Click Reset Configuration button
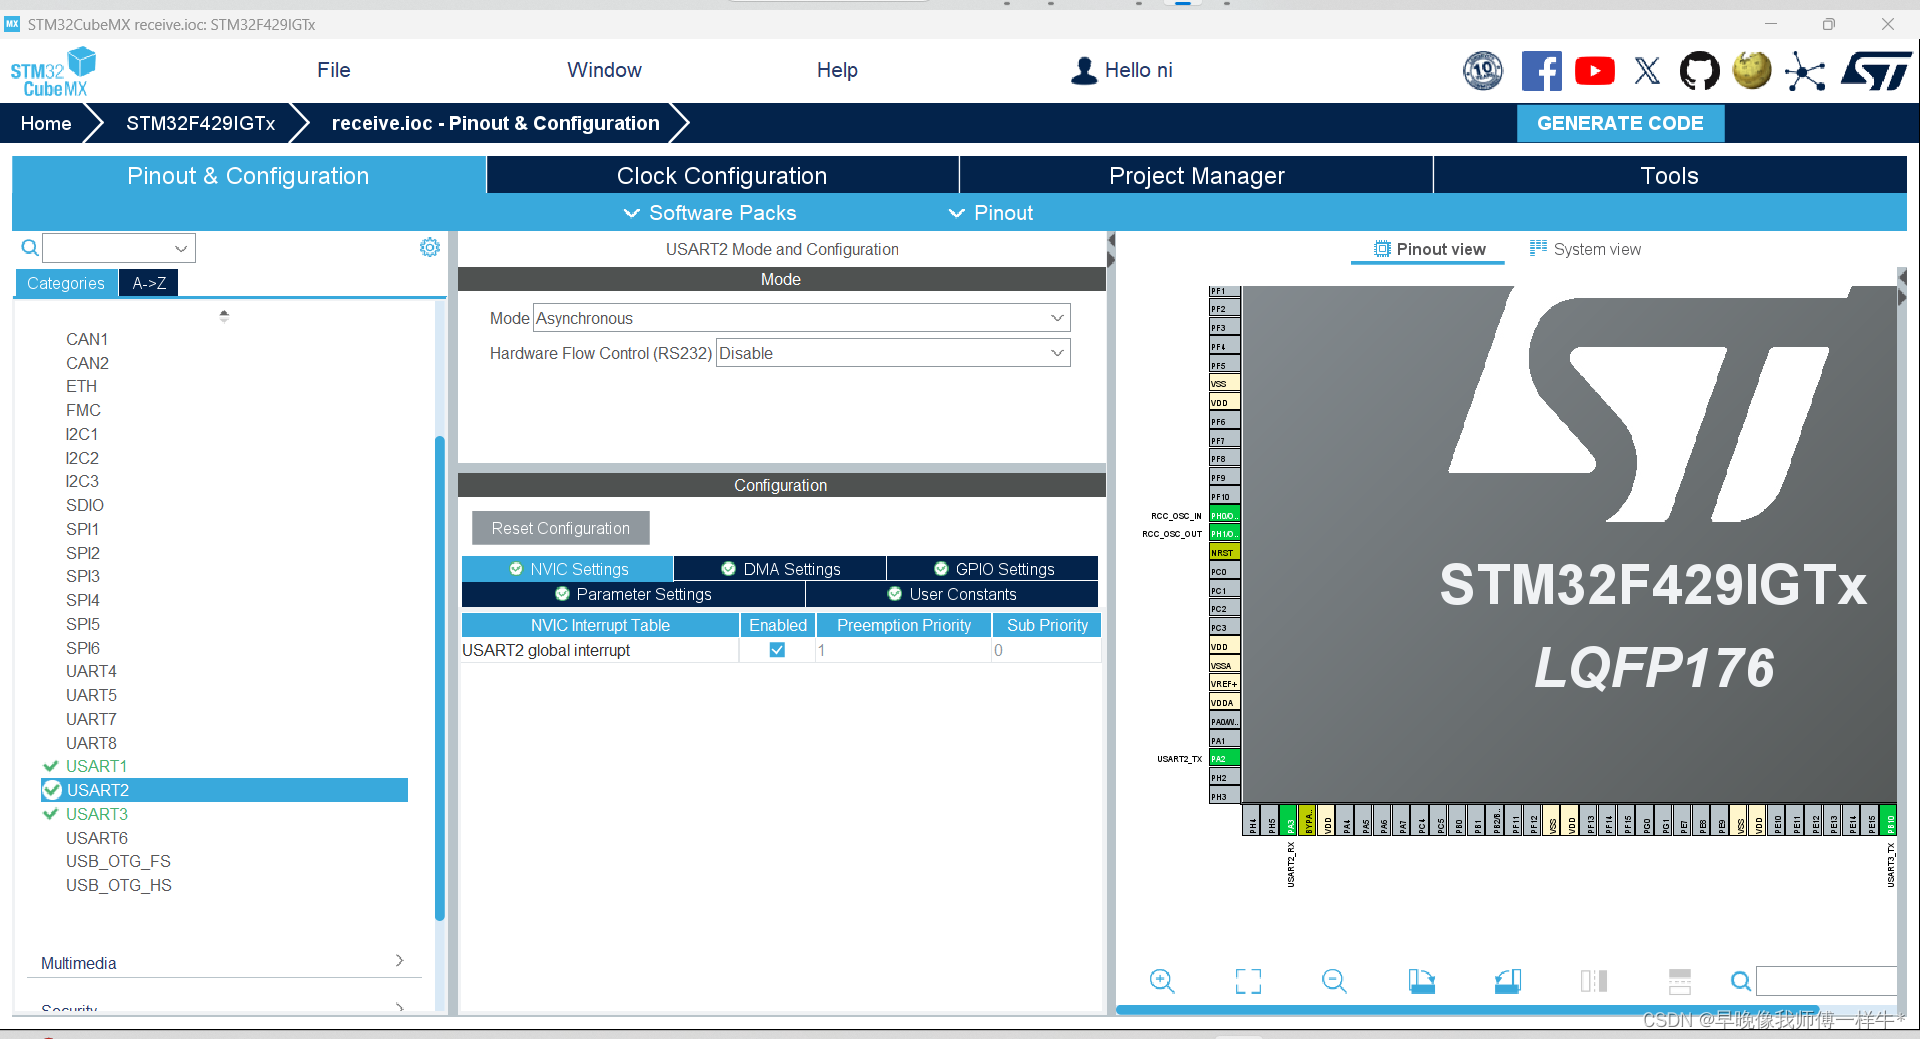 560,528
